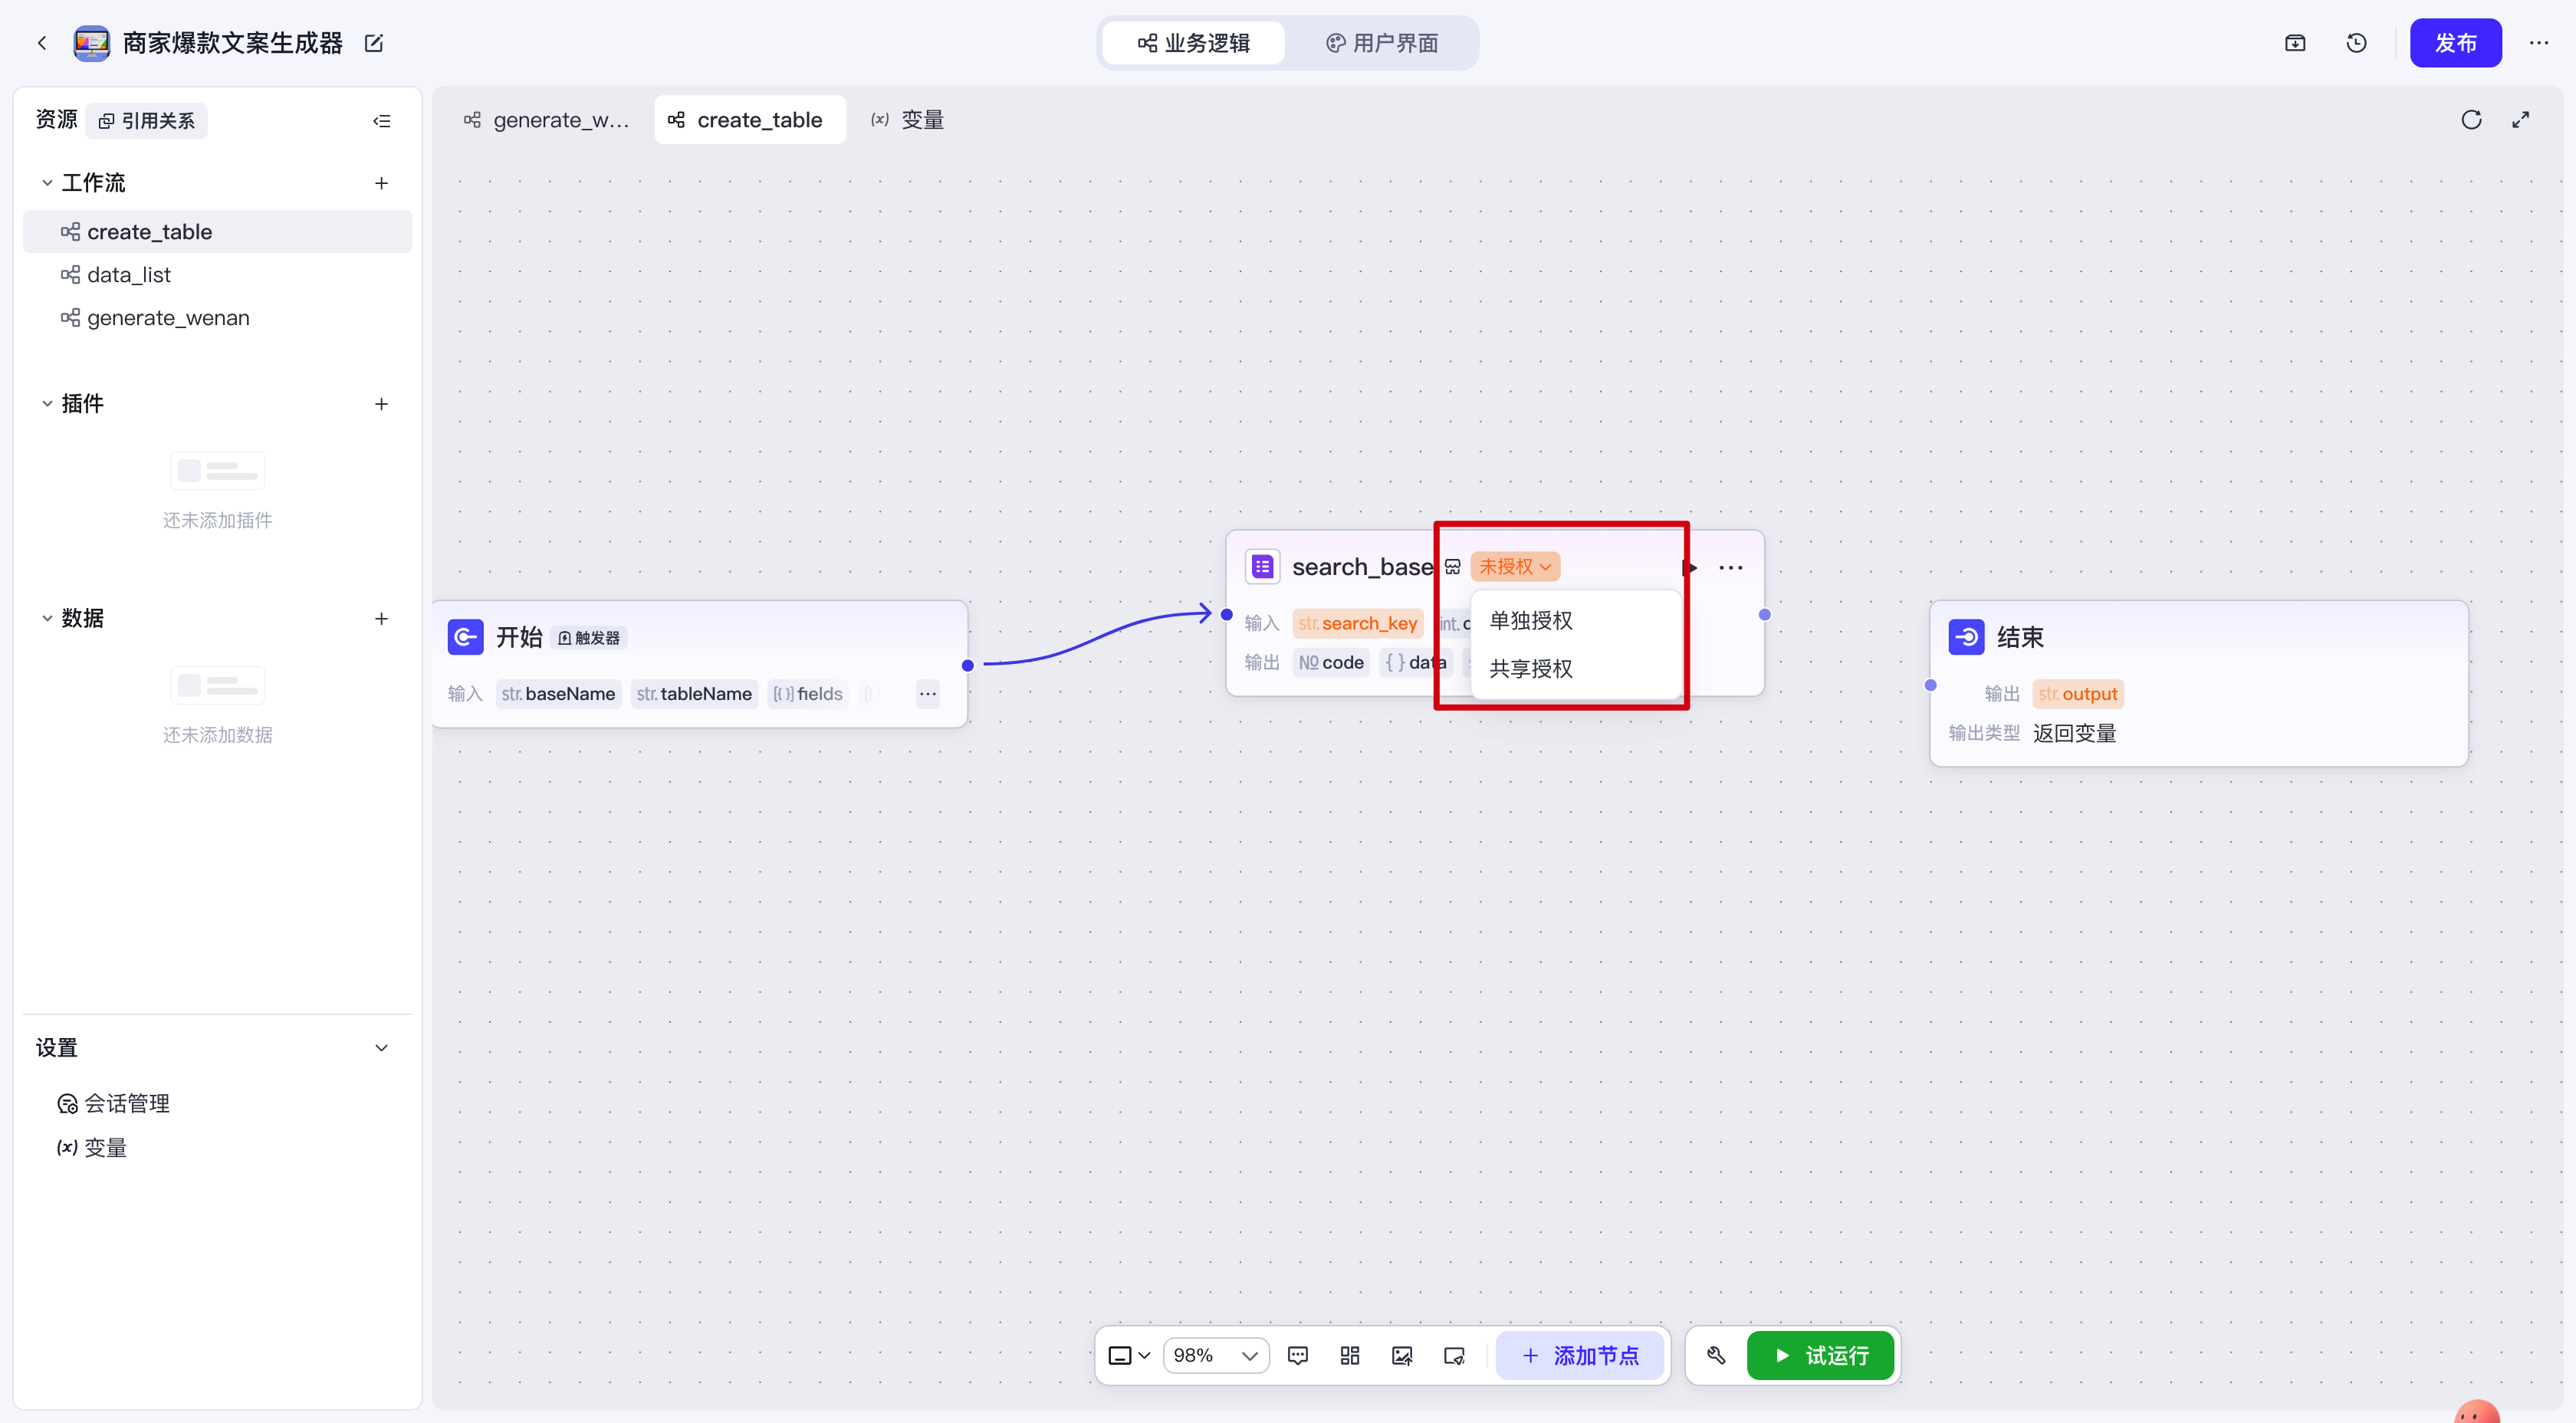Open the search_base node three-dot menu
The width and height of the screenshot is (2576, 1423).
tap(1731, 567)
